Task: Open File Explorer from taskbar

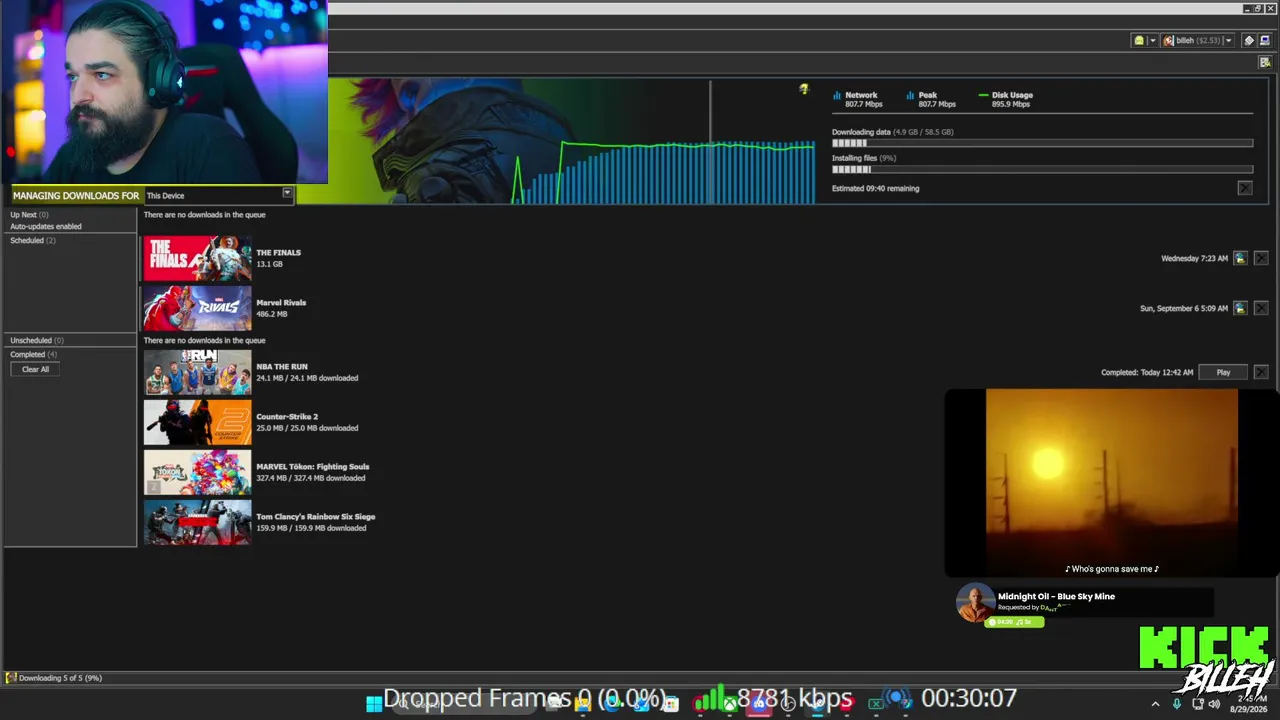Action: click(x=582, y=703)
